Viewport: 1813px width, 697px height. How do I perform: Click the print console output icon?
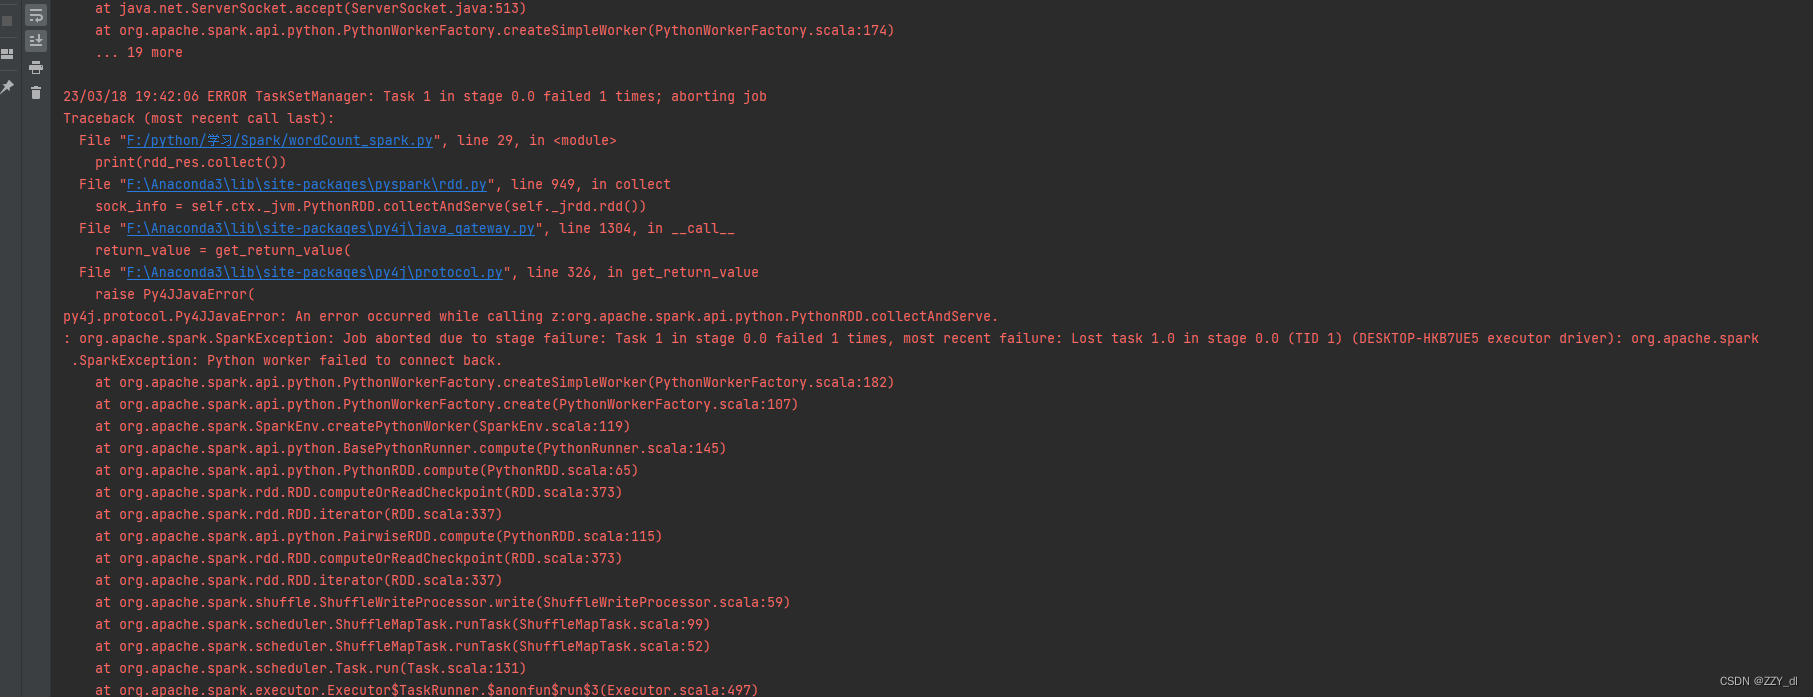pos(36,67)
